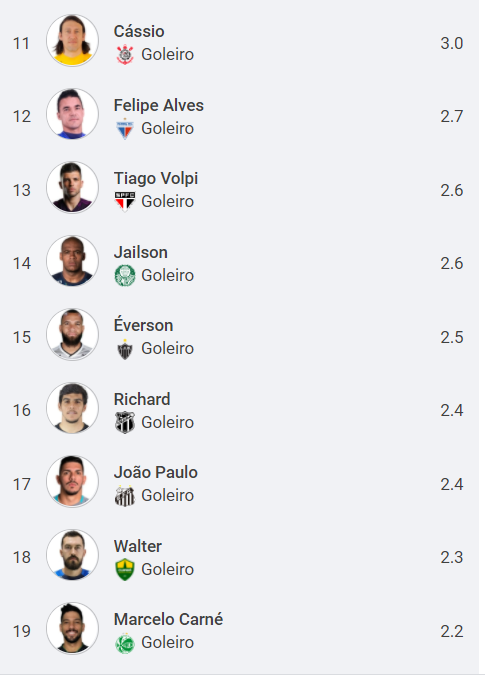485x676 pixels.
Task: Click the São Paulo SPFC crest
Action: pyautogui.click(x=125, y=201)
